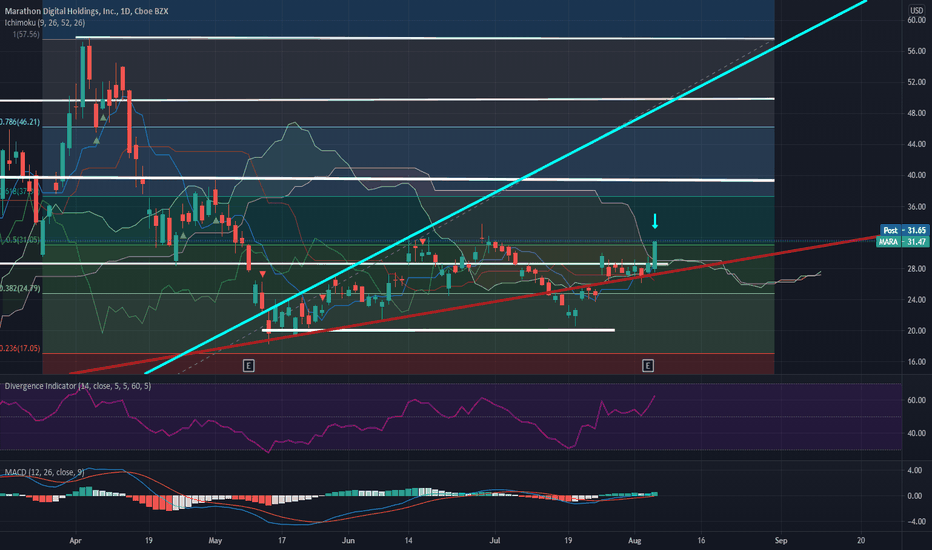Click the USD currency label

pos(916,10)
